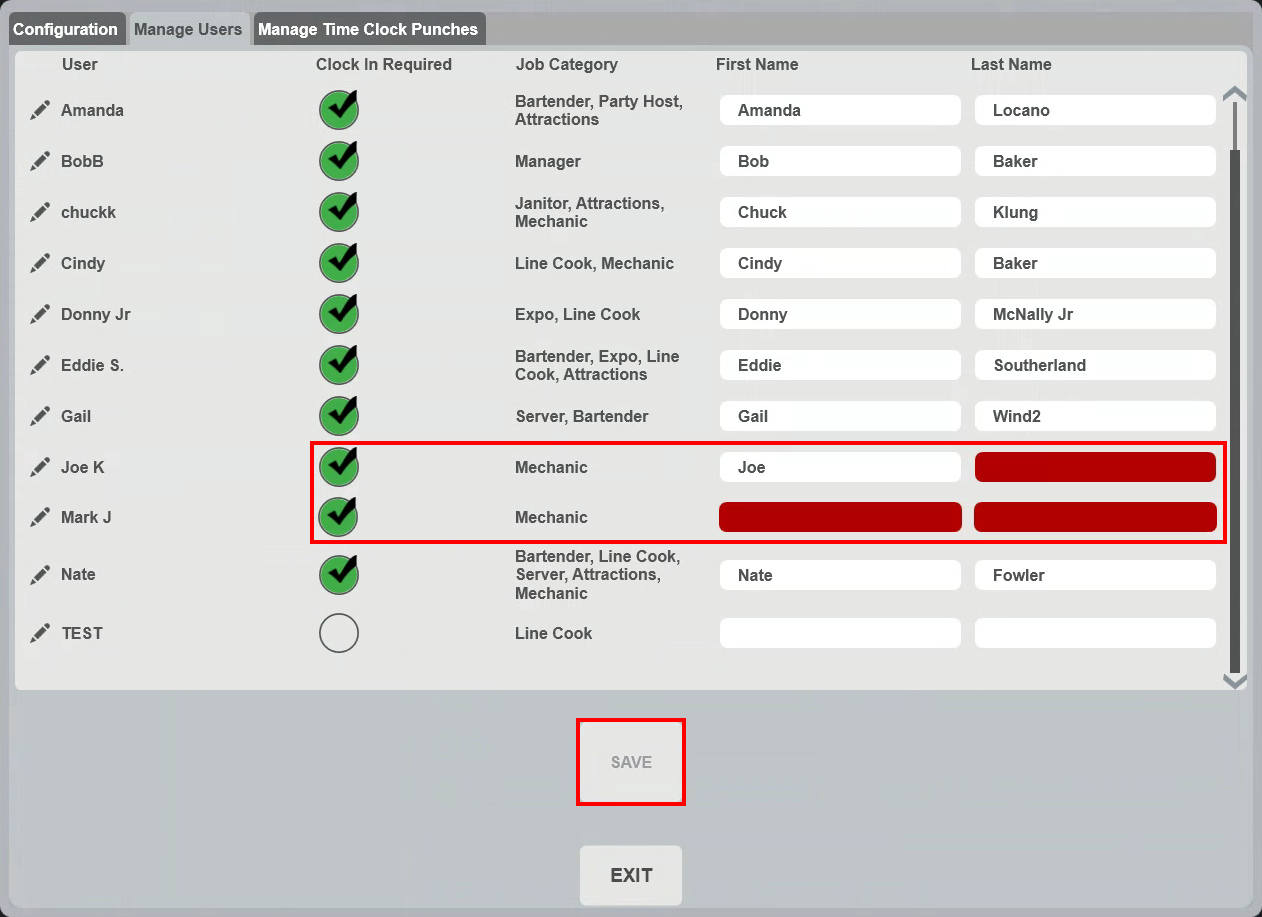Click the "Job Category" column header

pyautogui.click(x=567, y=64)
